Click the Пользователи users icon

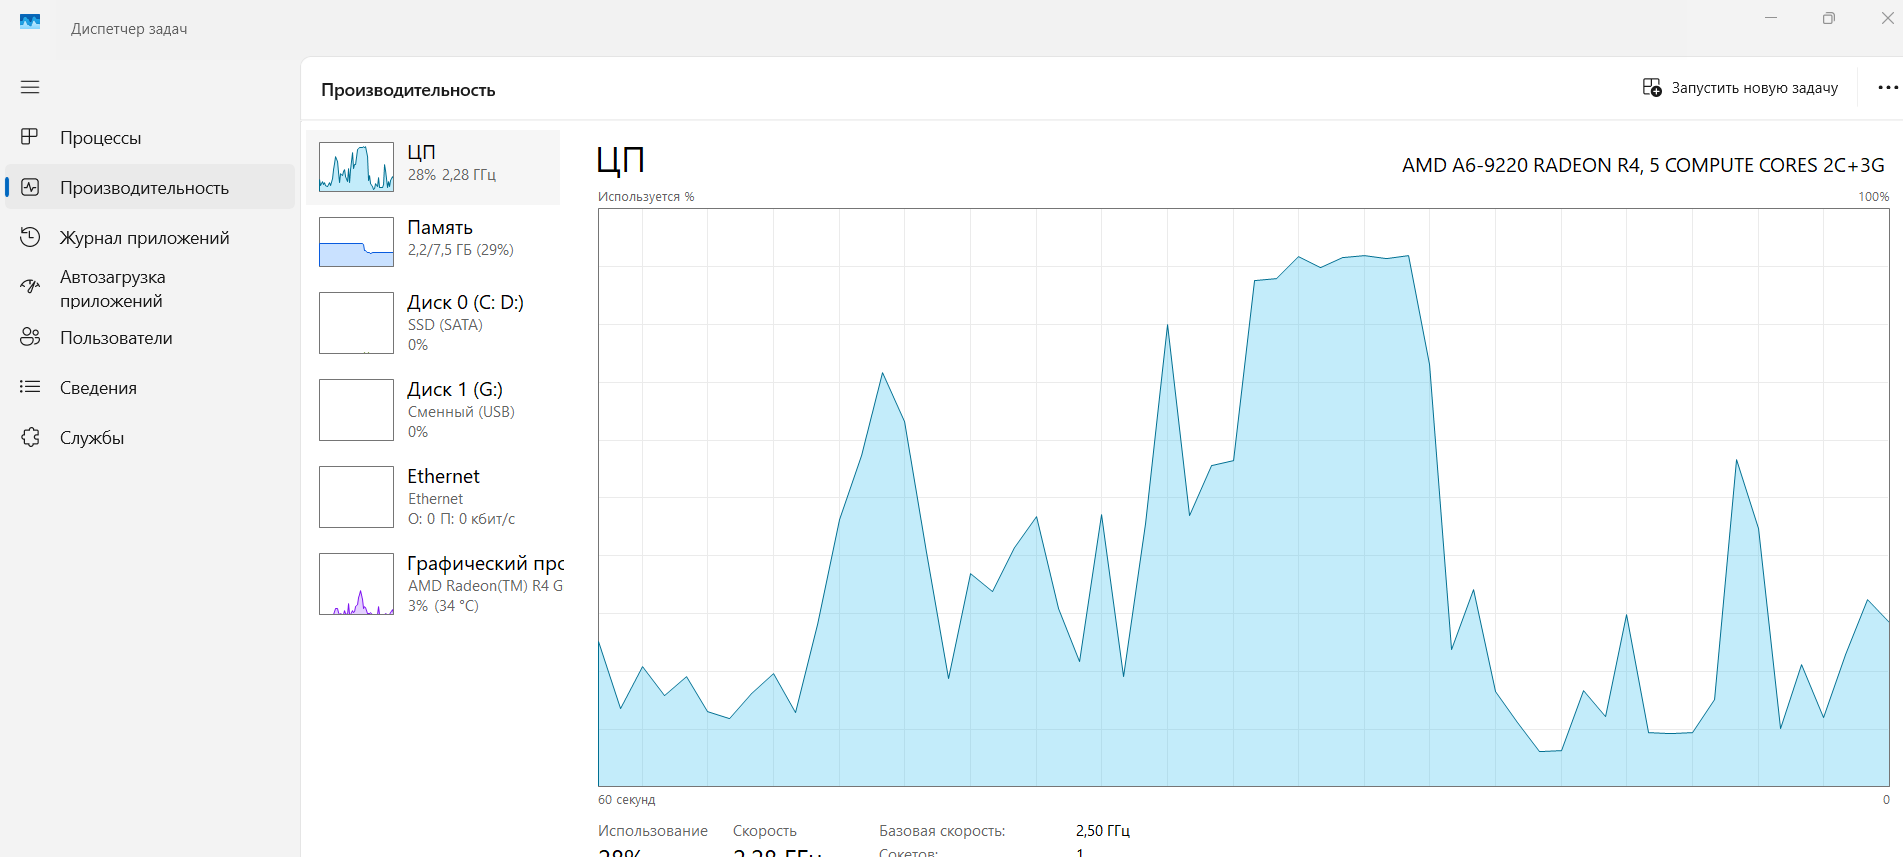pyautogui.click(x=30, y=337)
